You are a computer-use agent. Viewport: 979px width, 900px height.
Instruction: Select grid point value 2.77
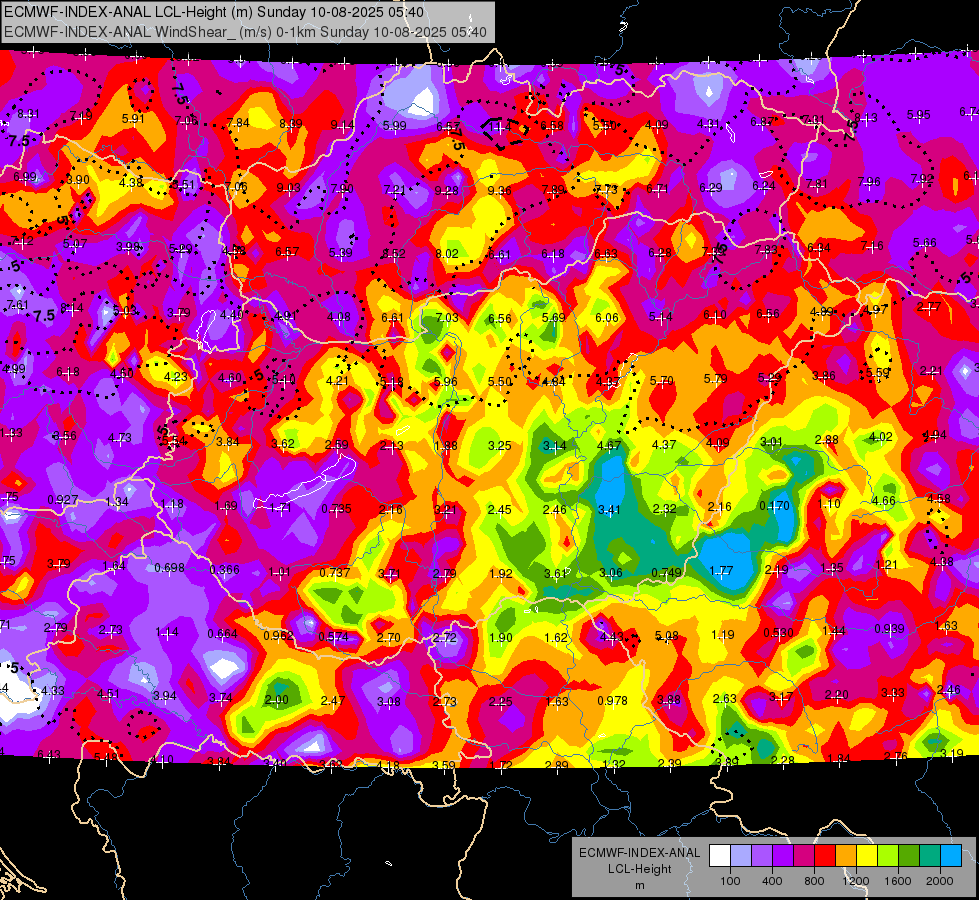pyautogui.click(x=929, y=307)
